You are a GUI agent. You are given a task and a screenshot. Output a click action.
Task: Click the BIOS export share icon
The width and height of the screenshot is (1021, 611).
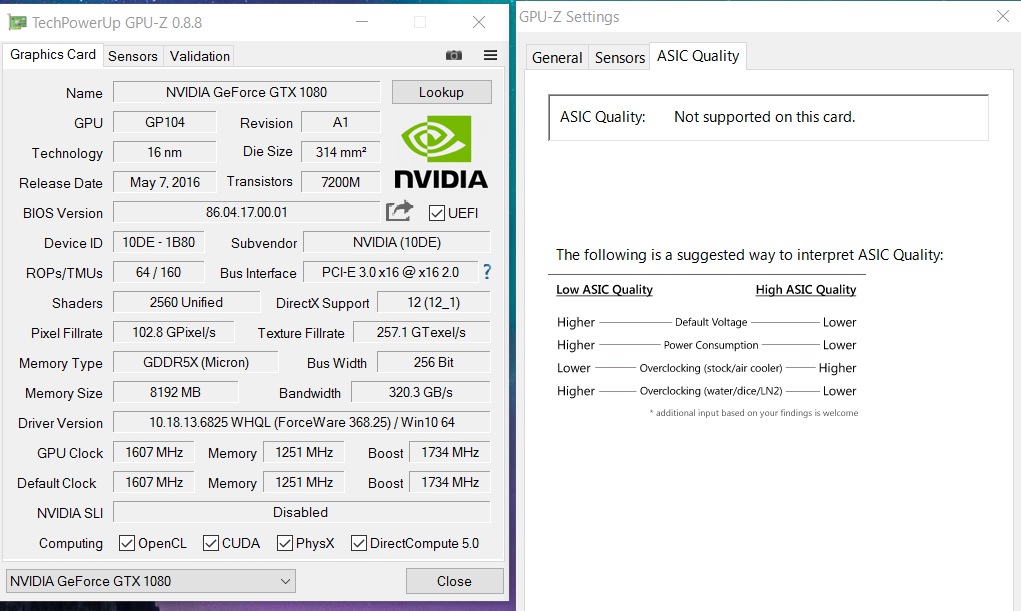point(399,211)
